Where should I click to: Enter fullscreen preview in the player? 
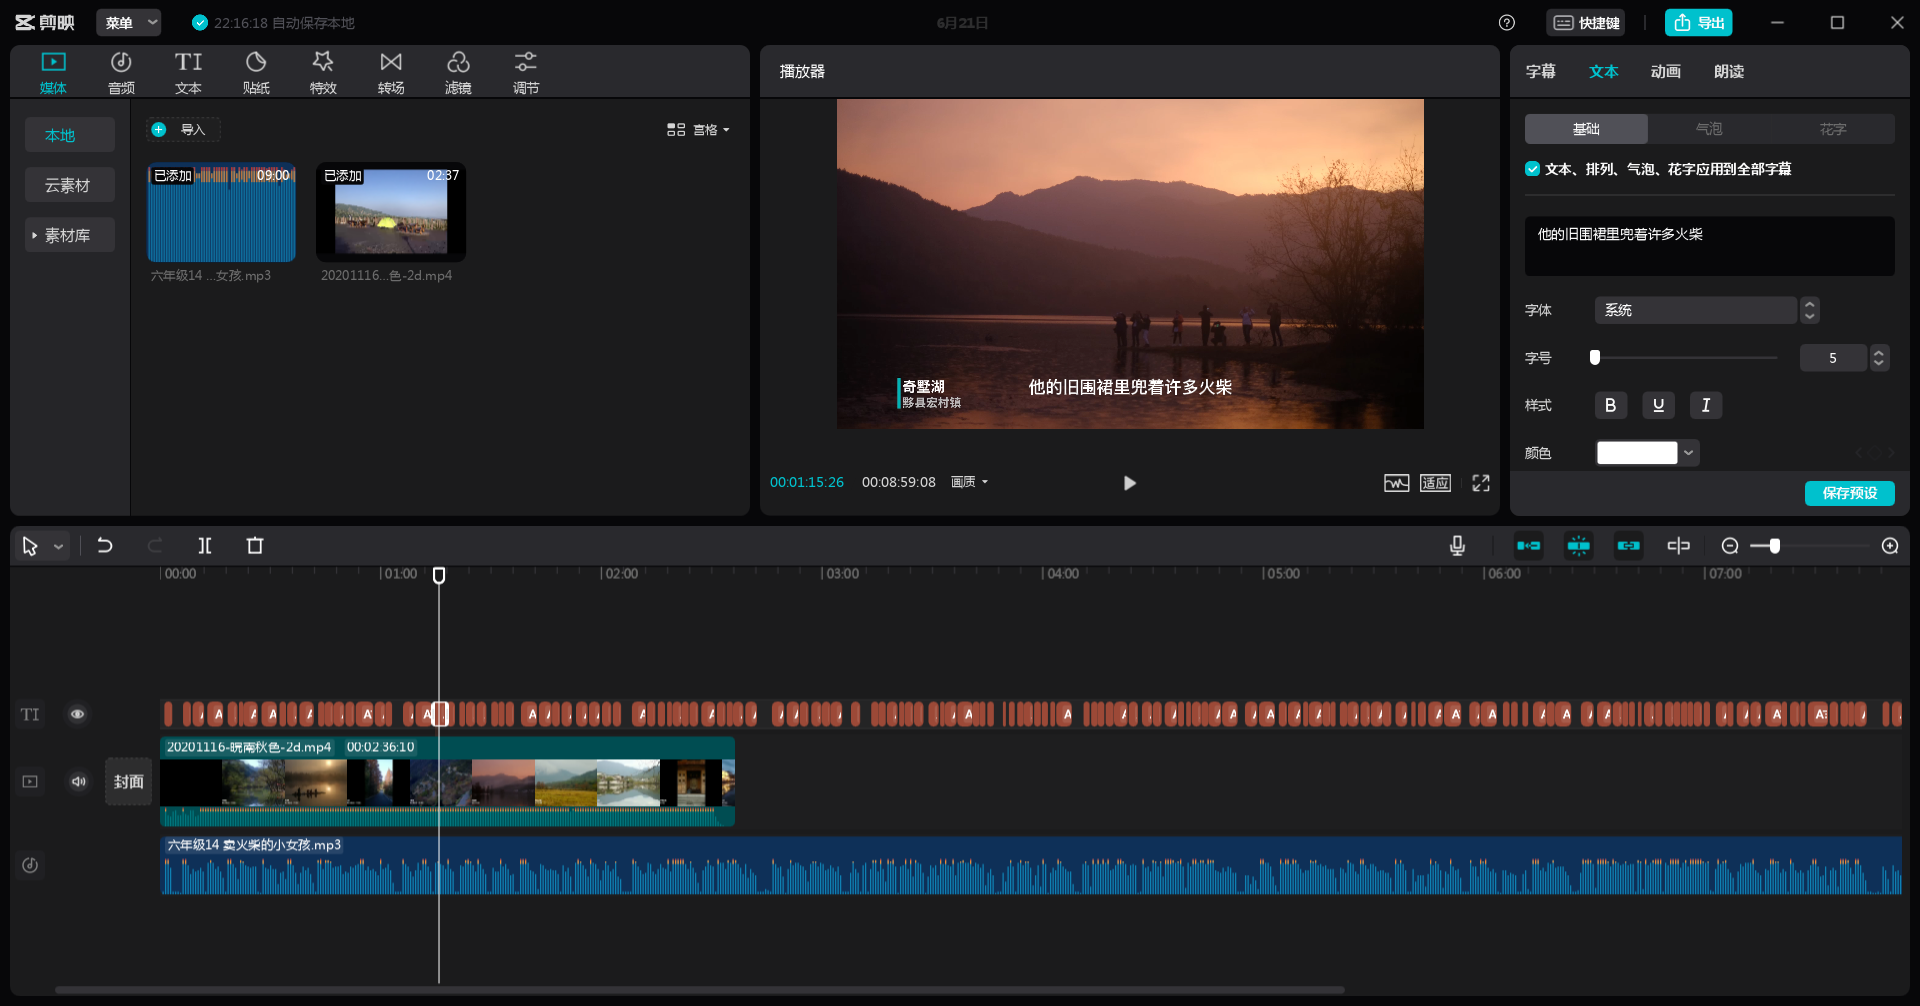pos(1481,483)
